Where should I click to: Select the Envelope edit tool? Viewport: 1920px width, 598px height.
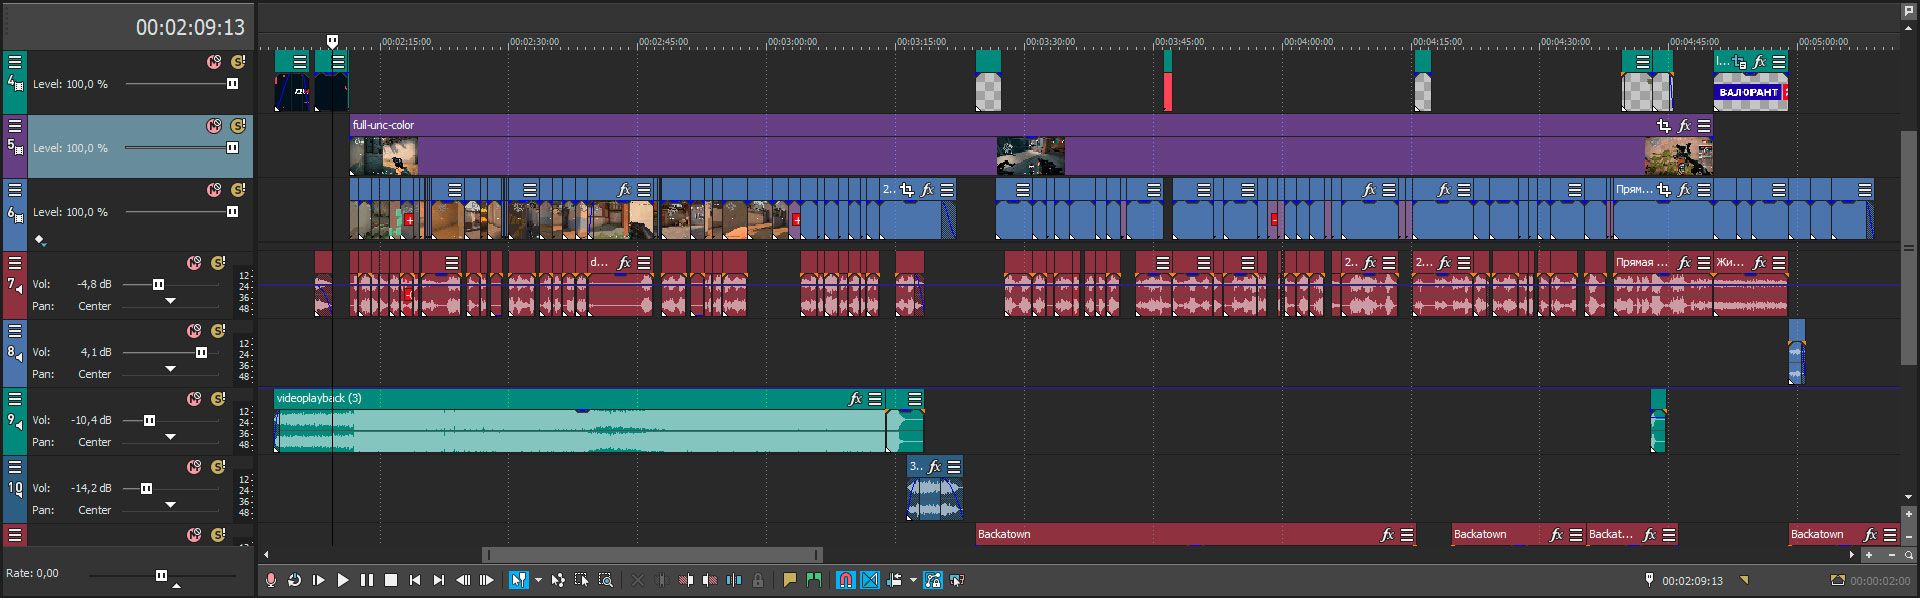[558, 580]
